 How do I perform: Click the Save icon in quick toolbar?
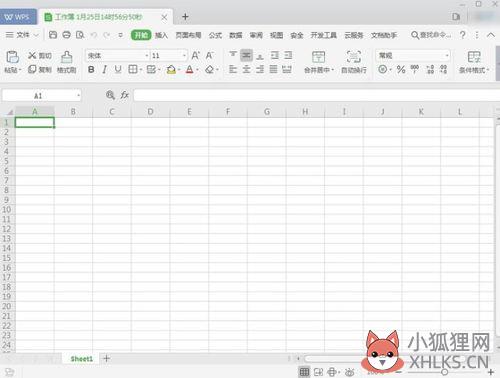pyautogui.click(x=53, y=34)
